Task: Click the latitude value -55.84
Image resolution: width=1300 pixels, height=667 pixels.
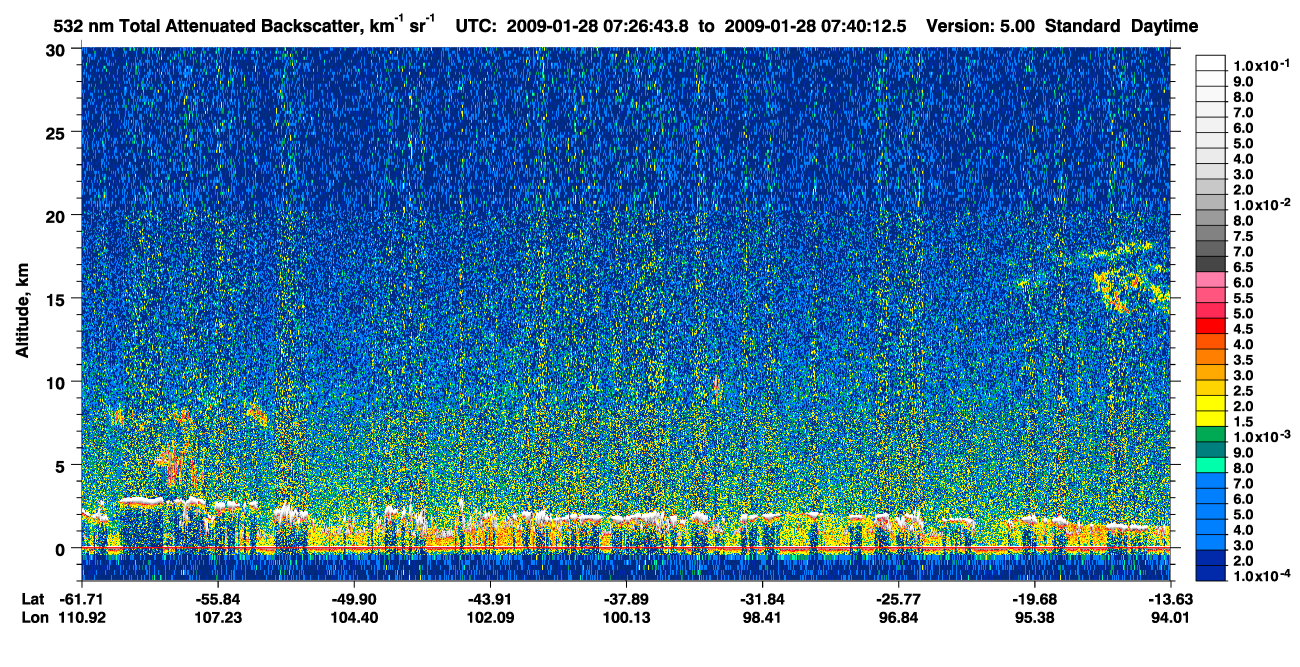Action: point(218,599)
